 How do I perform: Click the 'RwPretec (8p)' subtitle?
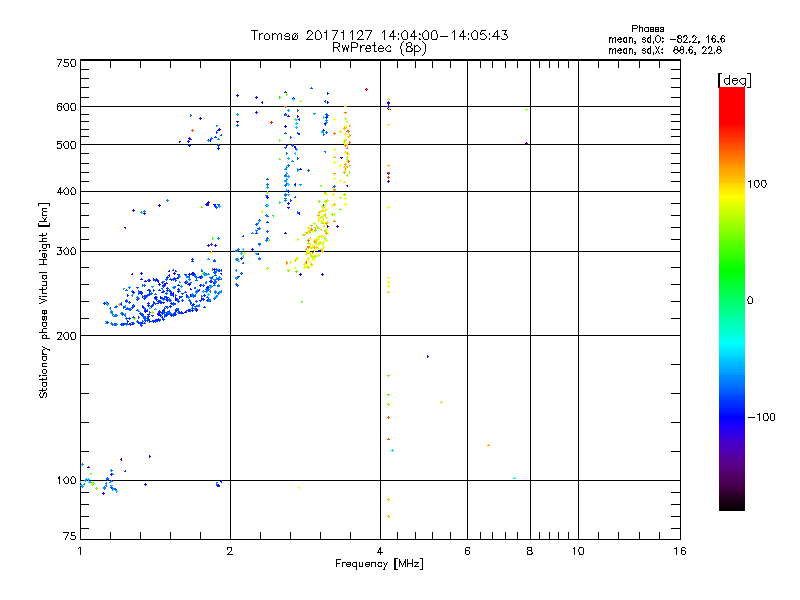click(379, 48)
